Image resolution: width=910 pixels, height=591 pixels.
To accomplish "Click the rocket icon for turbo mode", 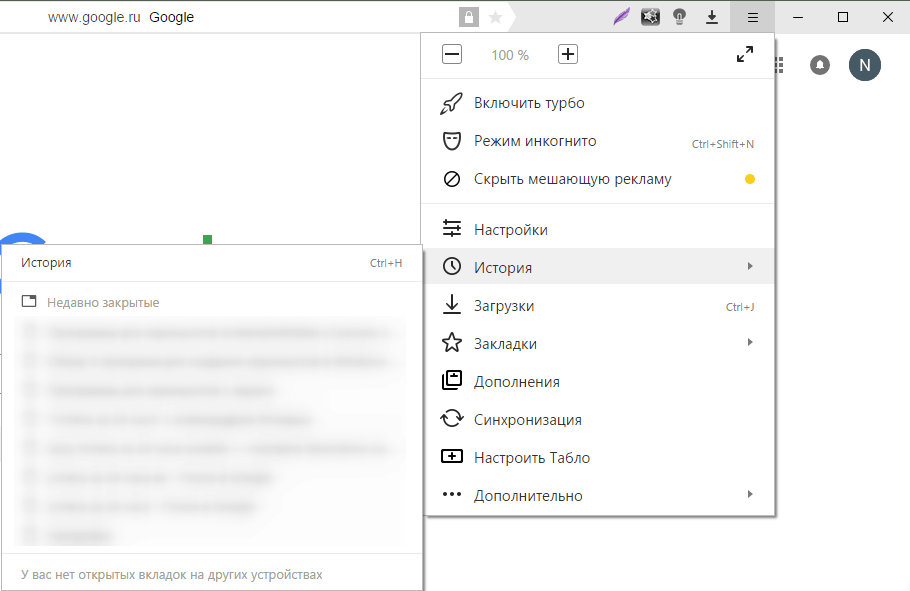I will (x=452, y=103).
